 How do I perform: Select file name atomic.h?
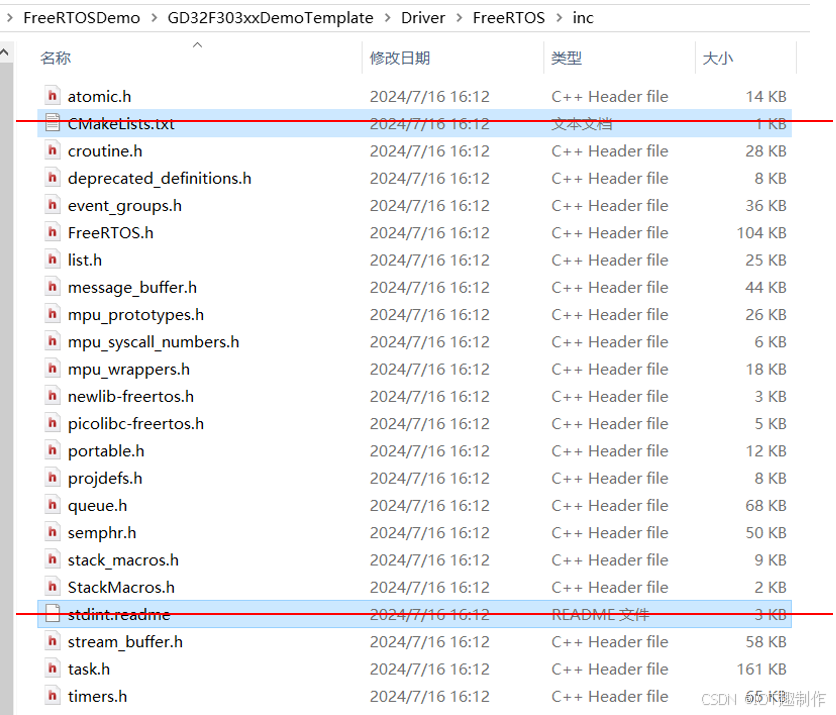click(99, 97)
